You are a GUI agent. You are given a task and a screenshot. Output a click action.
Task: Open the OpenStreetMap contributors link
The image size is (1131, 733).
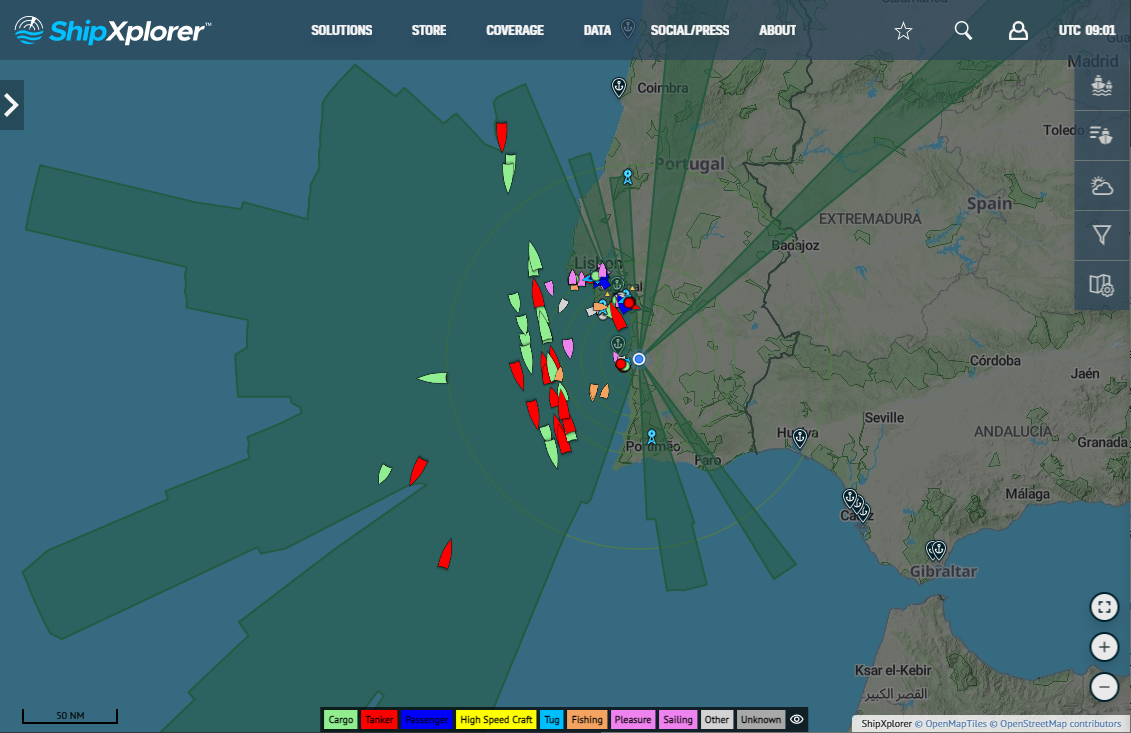click(1061, 723)
